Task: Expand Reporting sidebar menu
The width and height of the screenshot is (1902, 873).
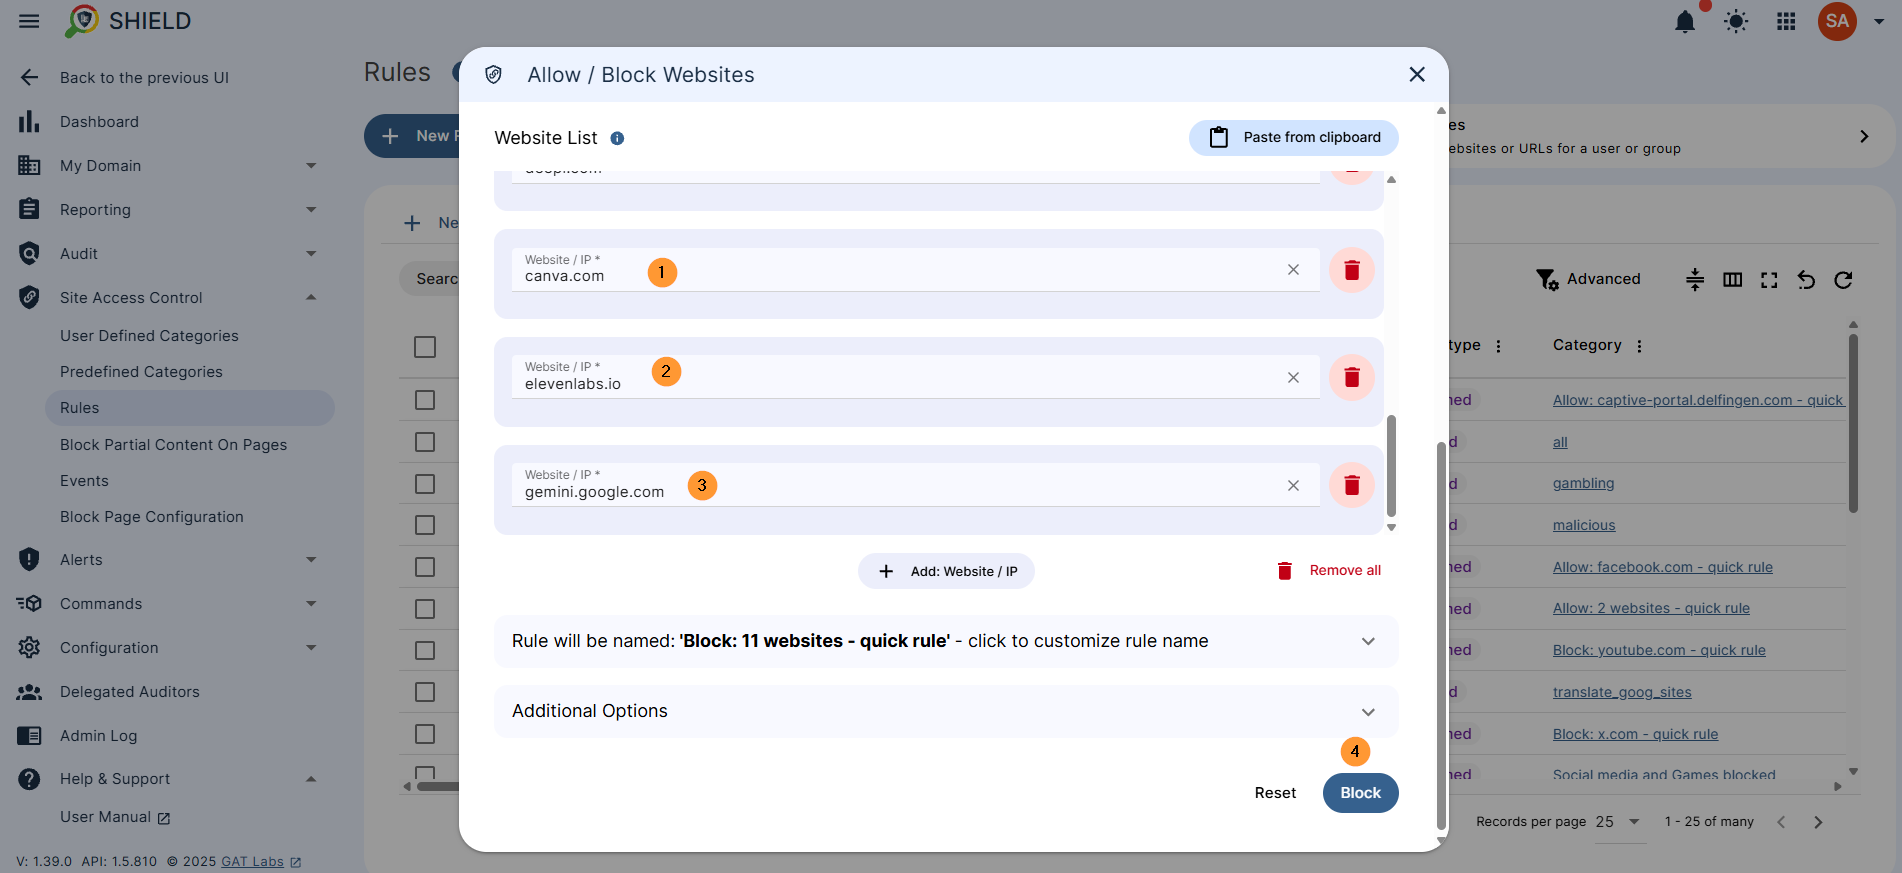Action: (x=311, y=210)
